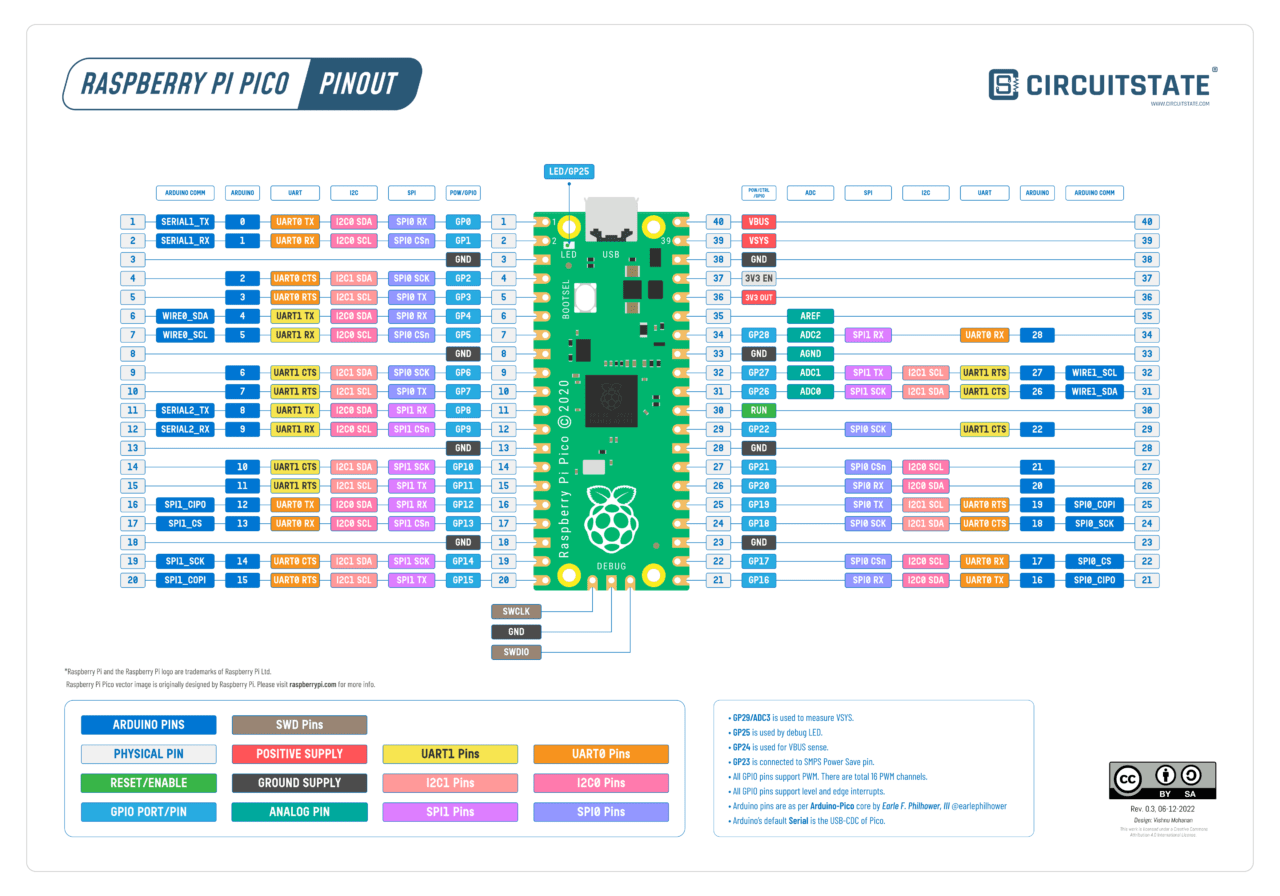Viewport: 1280px width, 896px height.
Task: Click the ARDUINO PINS legend swatch
Action: pos(148,725)
